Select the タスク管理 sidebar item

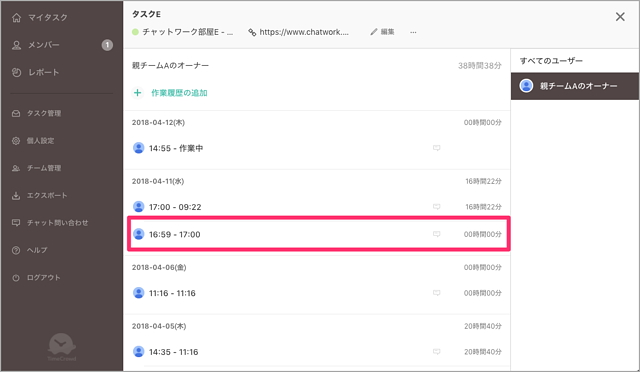tap(44, 113)
